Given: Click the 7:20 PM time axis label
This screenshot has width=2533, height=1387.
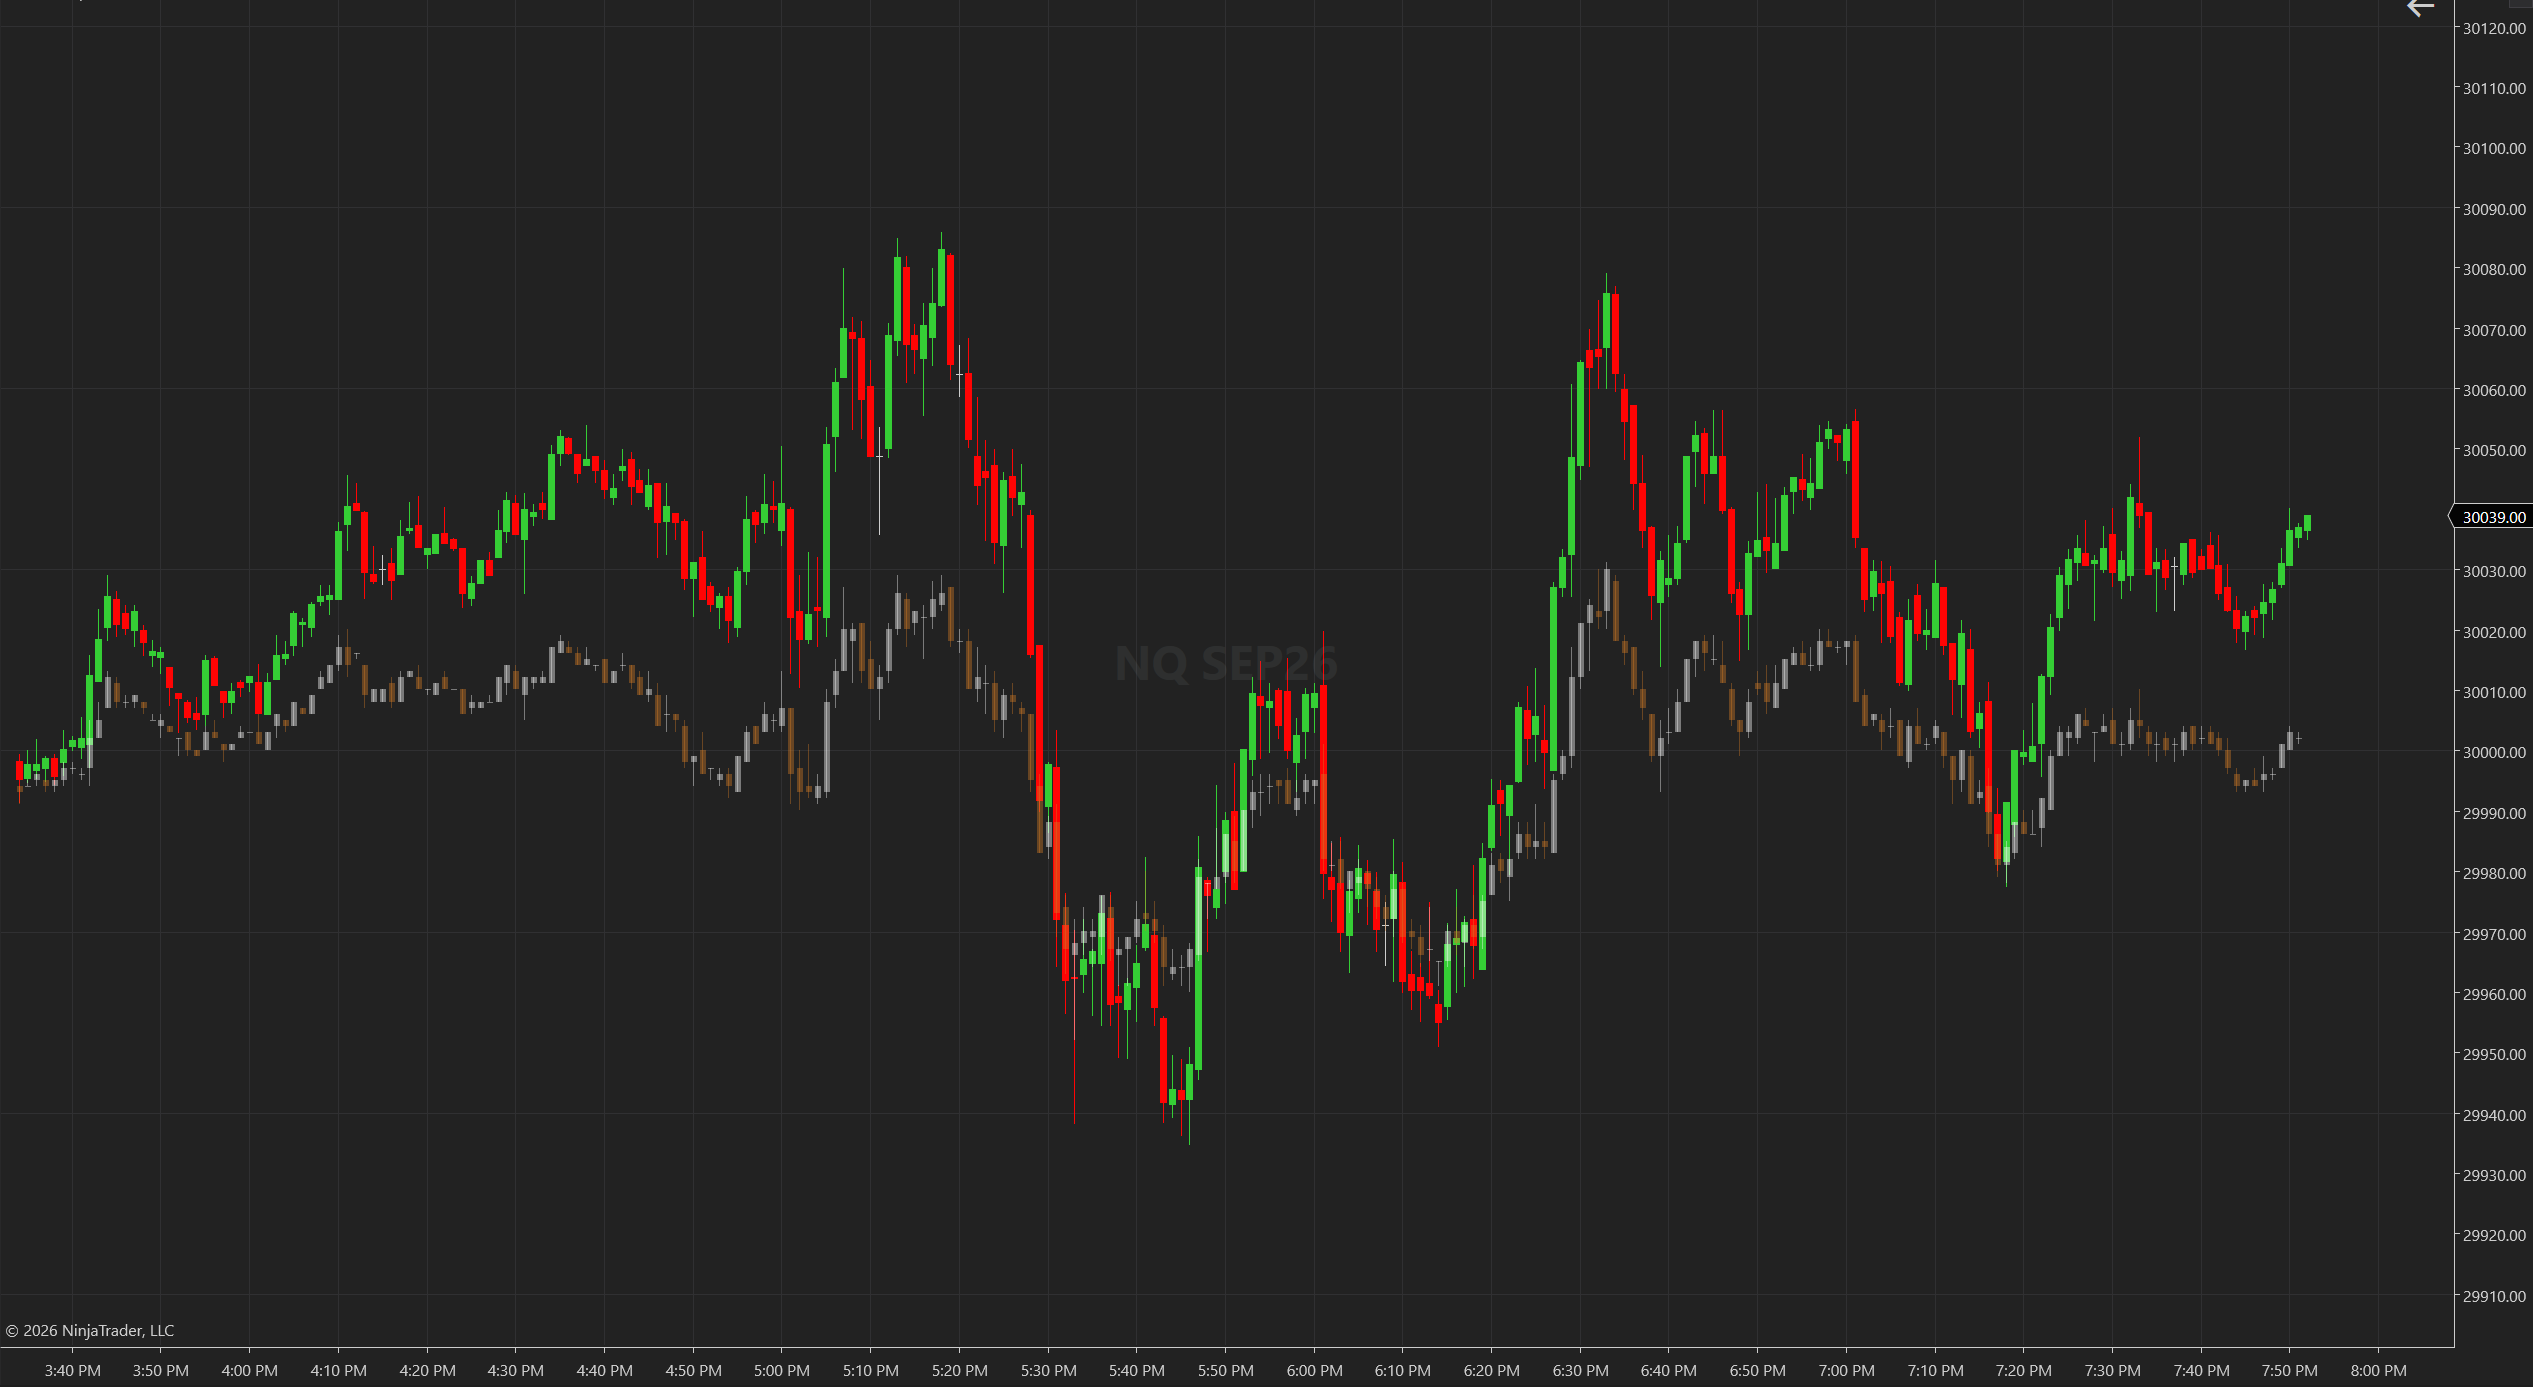Looking at the screenshot, I should click(x=2023, y=1370).
